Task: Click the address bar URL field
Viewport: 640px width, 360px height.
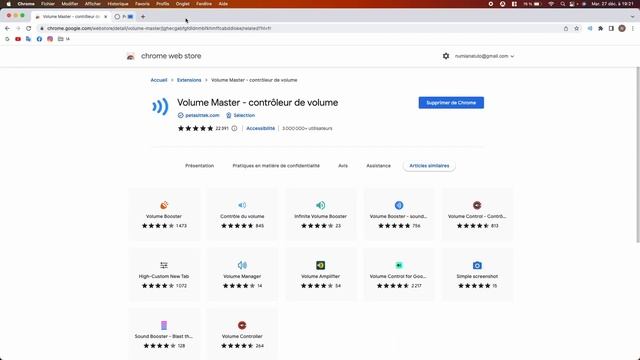Action: coord(300,28)
